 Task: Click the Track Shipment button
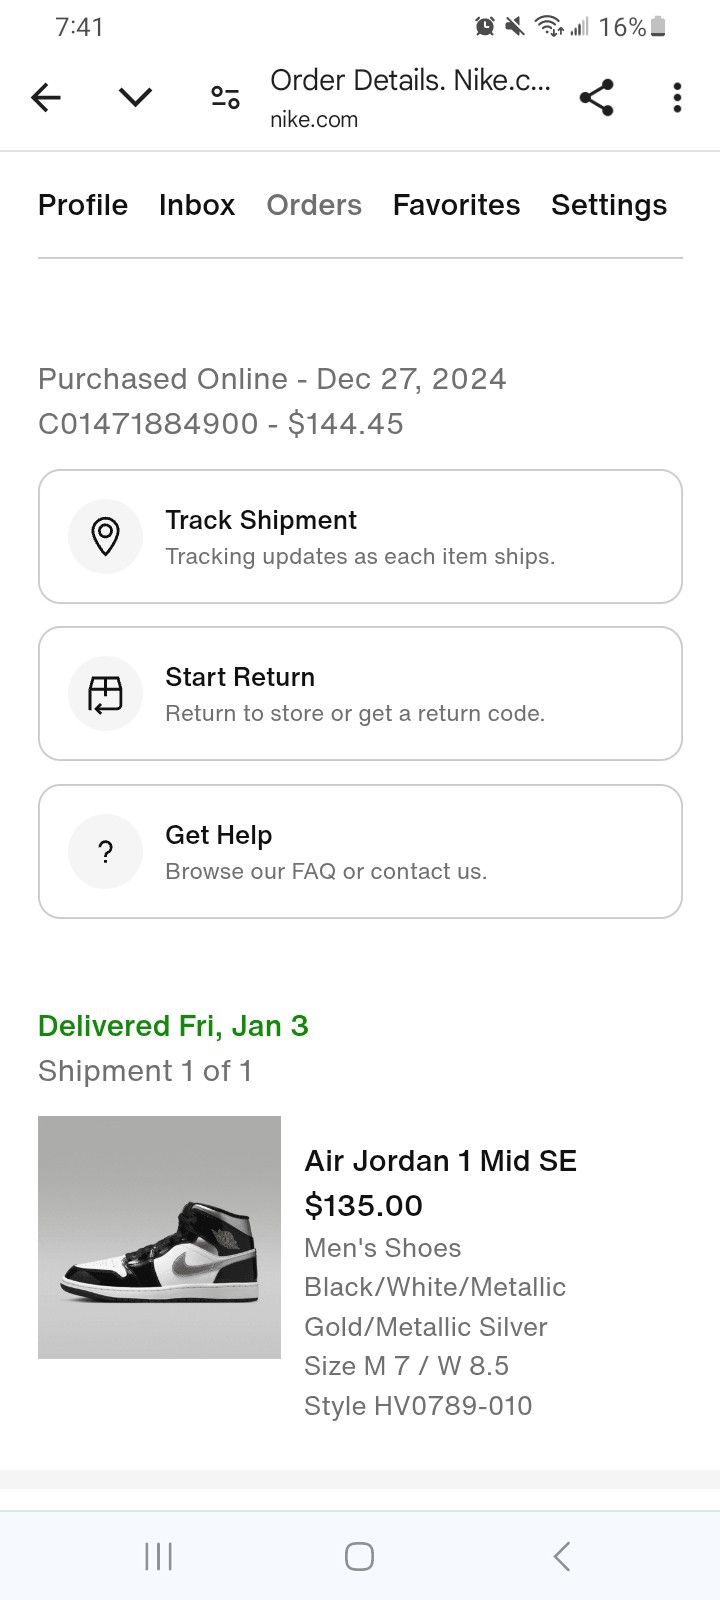pyautogui.click(x=360, y=536)
